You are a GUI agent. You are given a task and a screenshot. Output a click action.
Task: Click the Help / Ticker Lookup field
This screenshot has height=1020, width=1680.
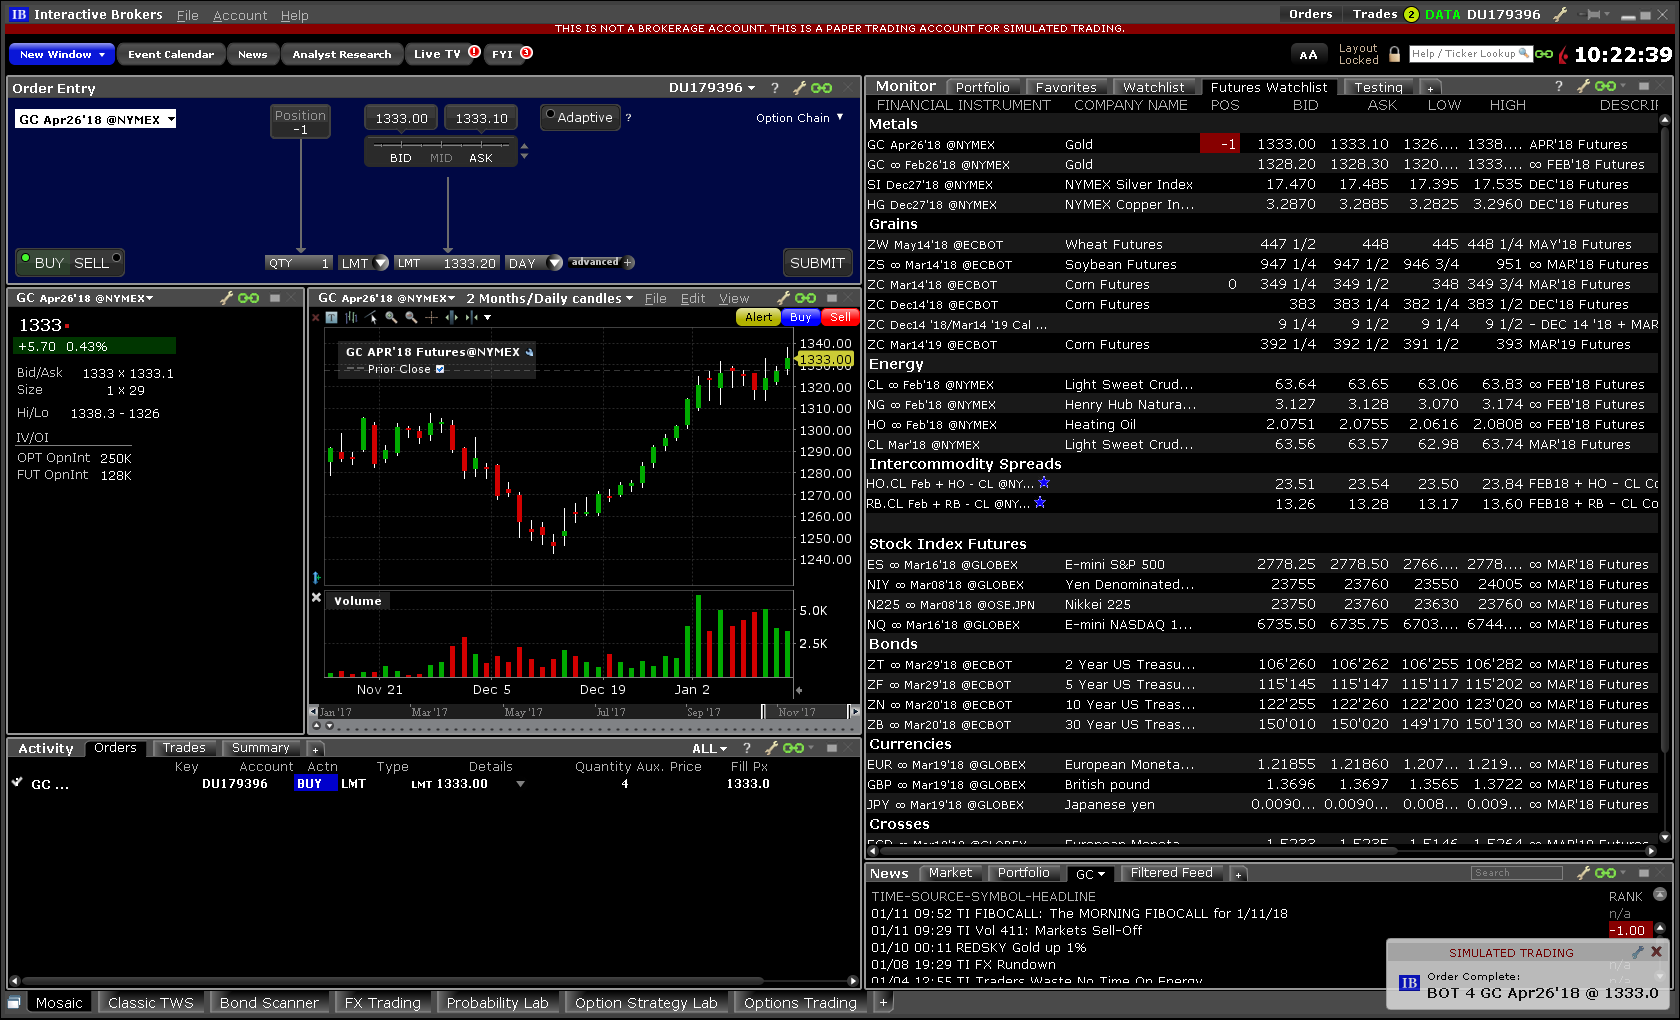point(1470,54)
